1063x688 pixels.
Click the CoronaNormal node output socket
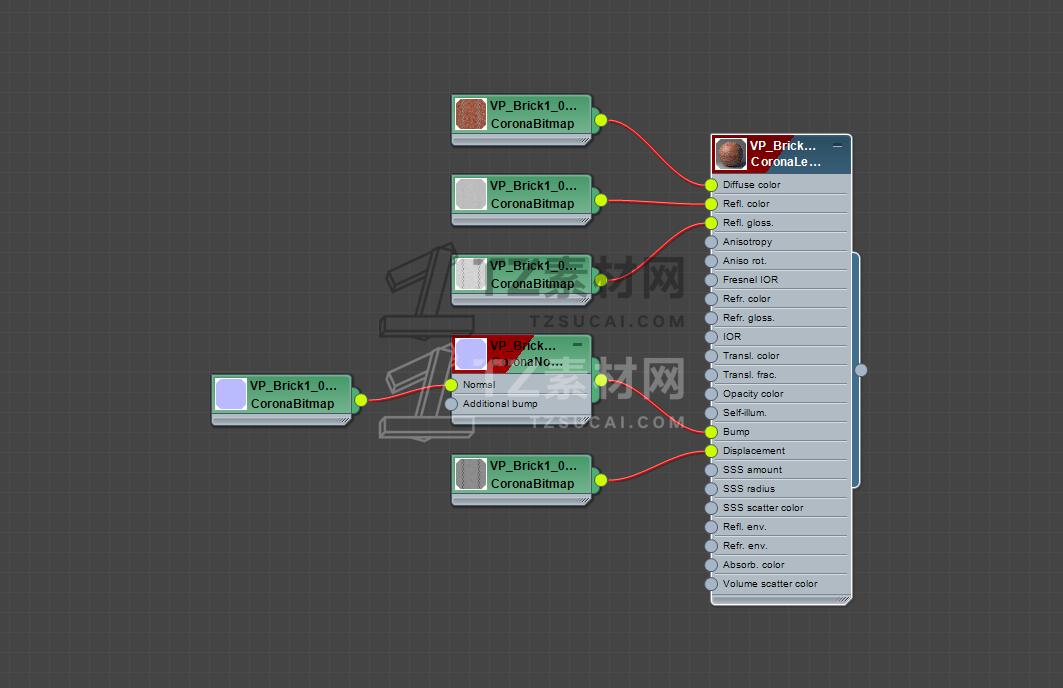click(601, 380)
